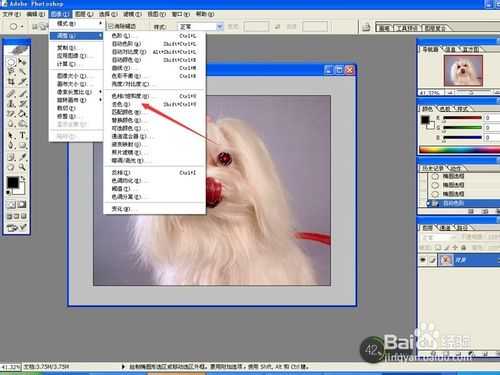Adjust the green G slider in Color panel
This screenshot has width=500, height=375.
tap(462, 128)
